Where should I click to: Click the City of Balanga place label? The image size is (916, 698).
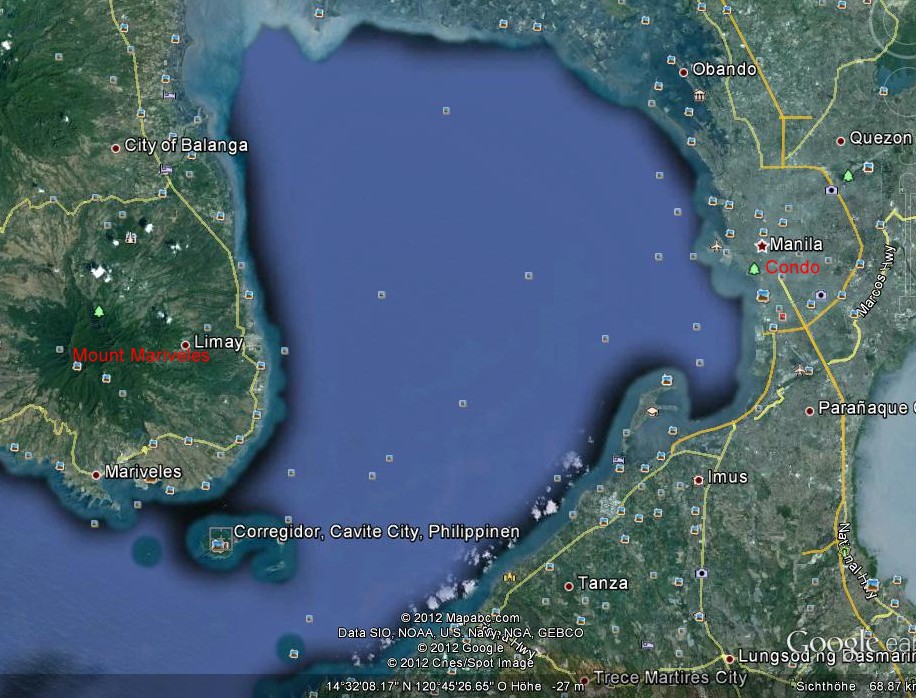(x=185, y=146)
